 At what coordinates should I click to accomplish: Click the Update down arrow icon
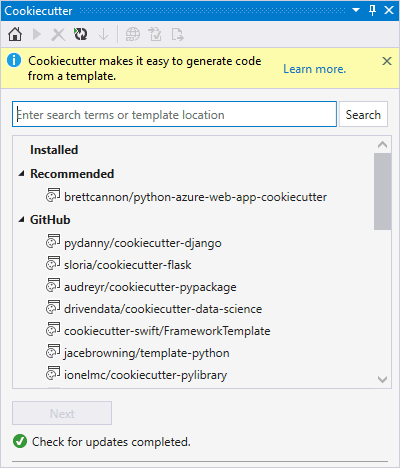pyautogui.click(x=104, y=34)
